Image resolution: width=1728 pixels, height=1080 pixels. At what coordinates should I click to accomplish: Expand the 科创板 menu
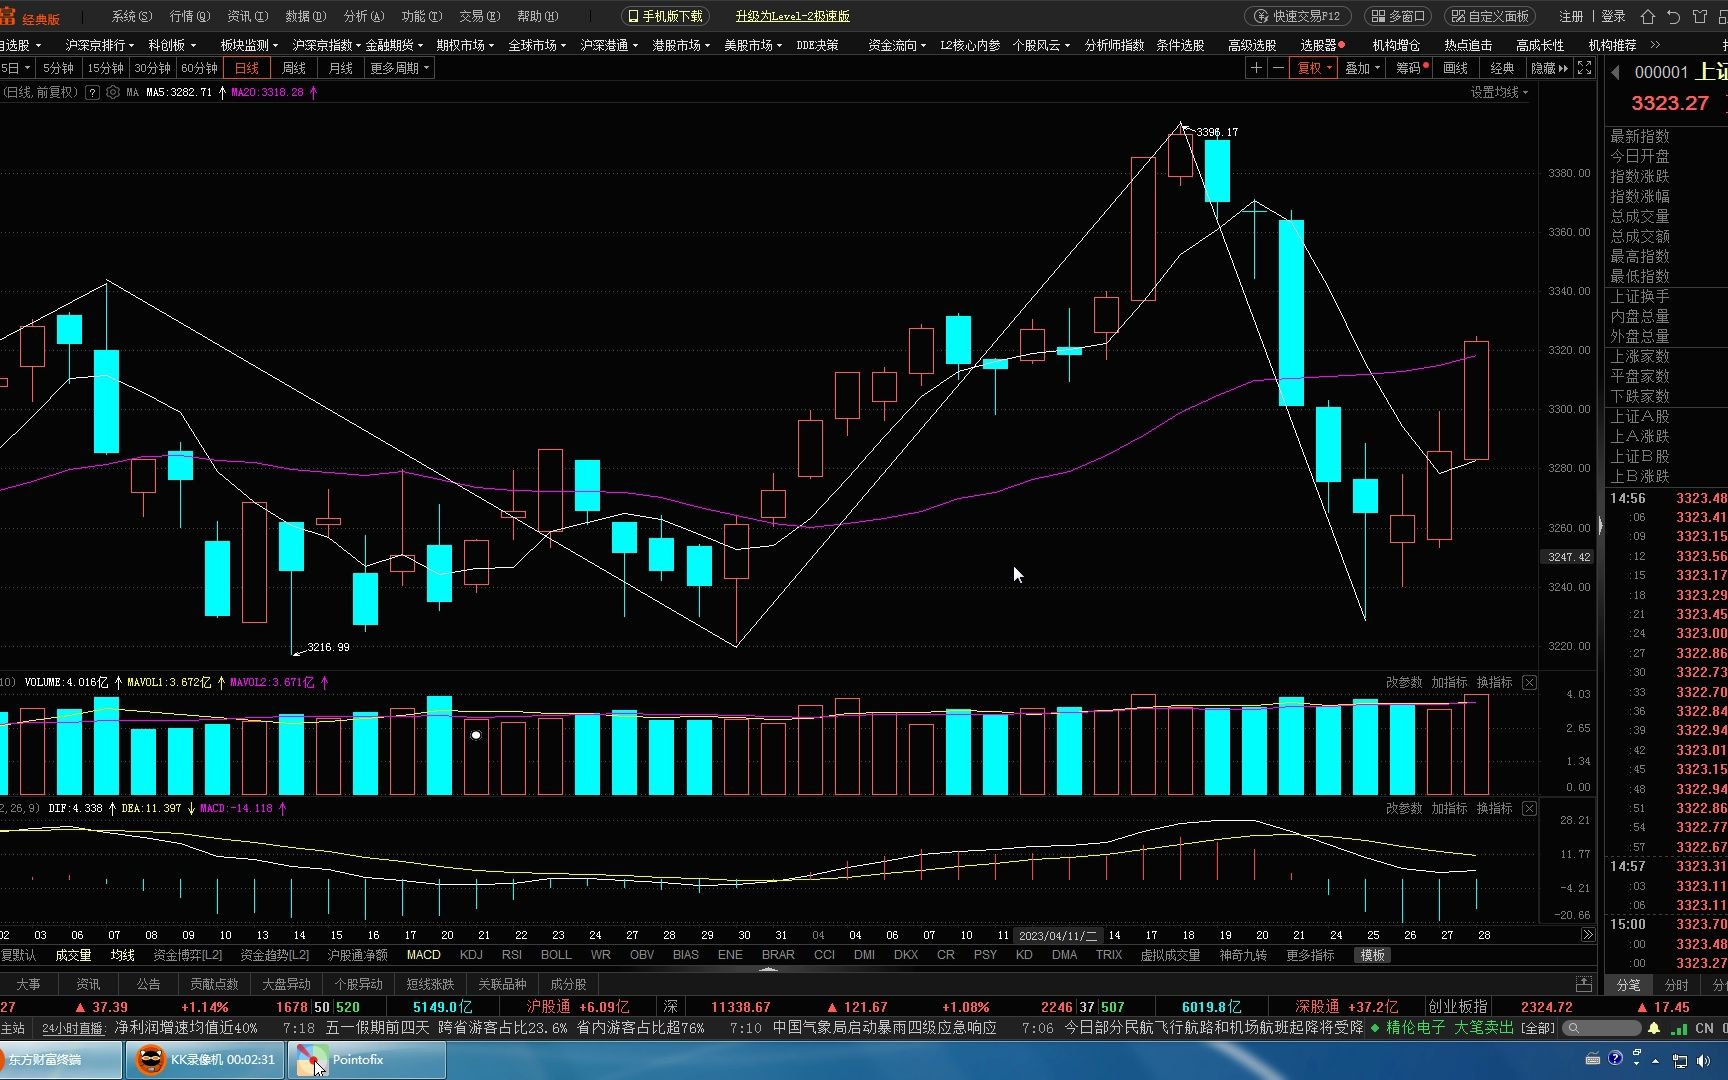tap(172, 45)
